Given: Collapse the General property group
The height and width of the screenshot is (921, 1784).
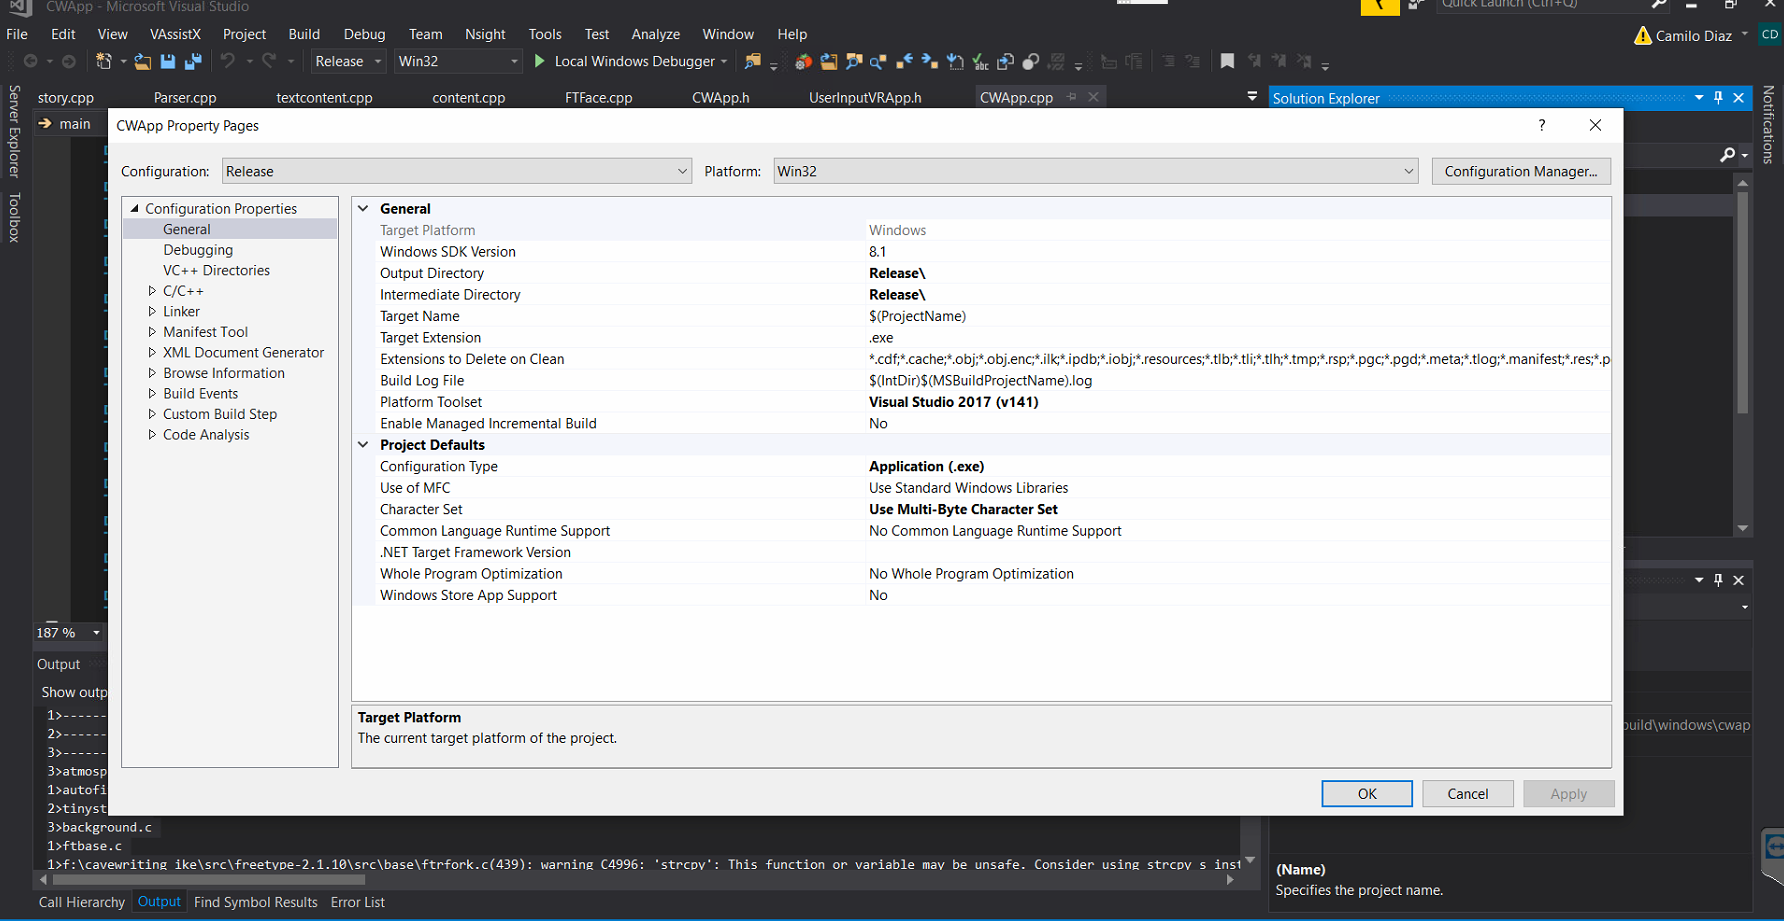Looking at the screenshot, I should click(364, 208).
